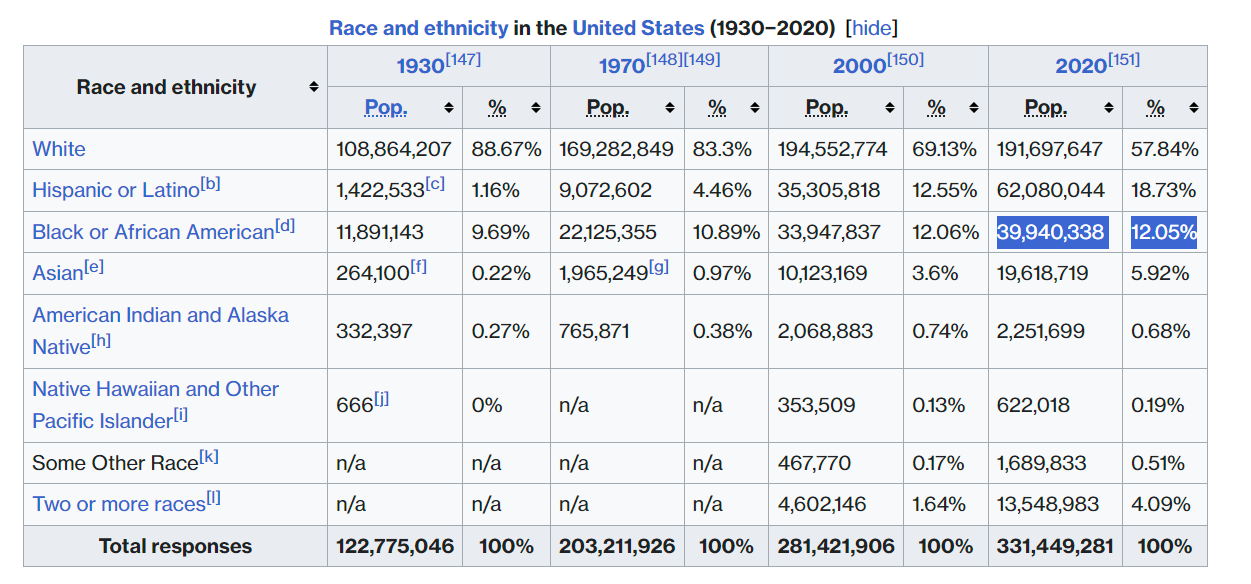The width and height of the screenshot is (1251, 584).
Task: Sort the 2020 % column arrows
Action: [1194, 107]
